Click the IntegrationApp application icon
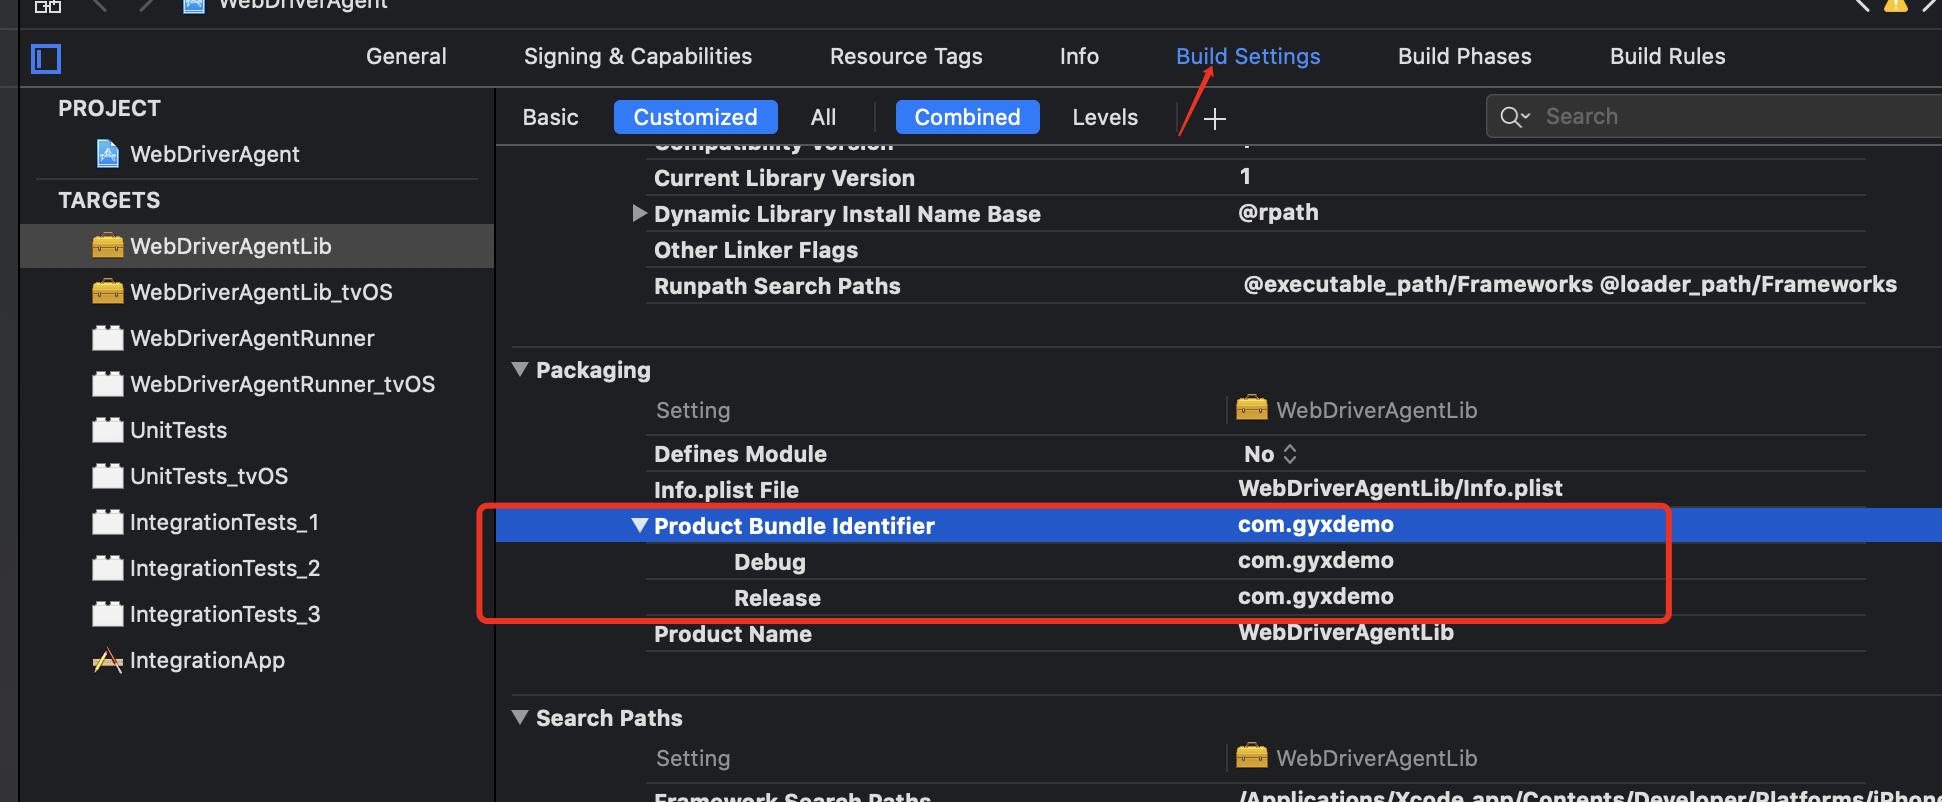Image resolution: width=1942 pixels, height=802 pixels. coord(107,660)
